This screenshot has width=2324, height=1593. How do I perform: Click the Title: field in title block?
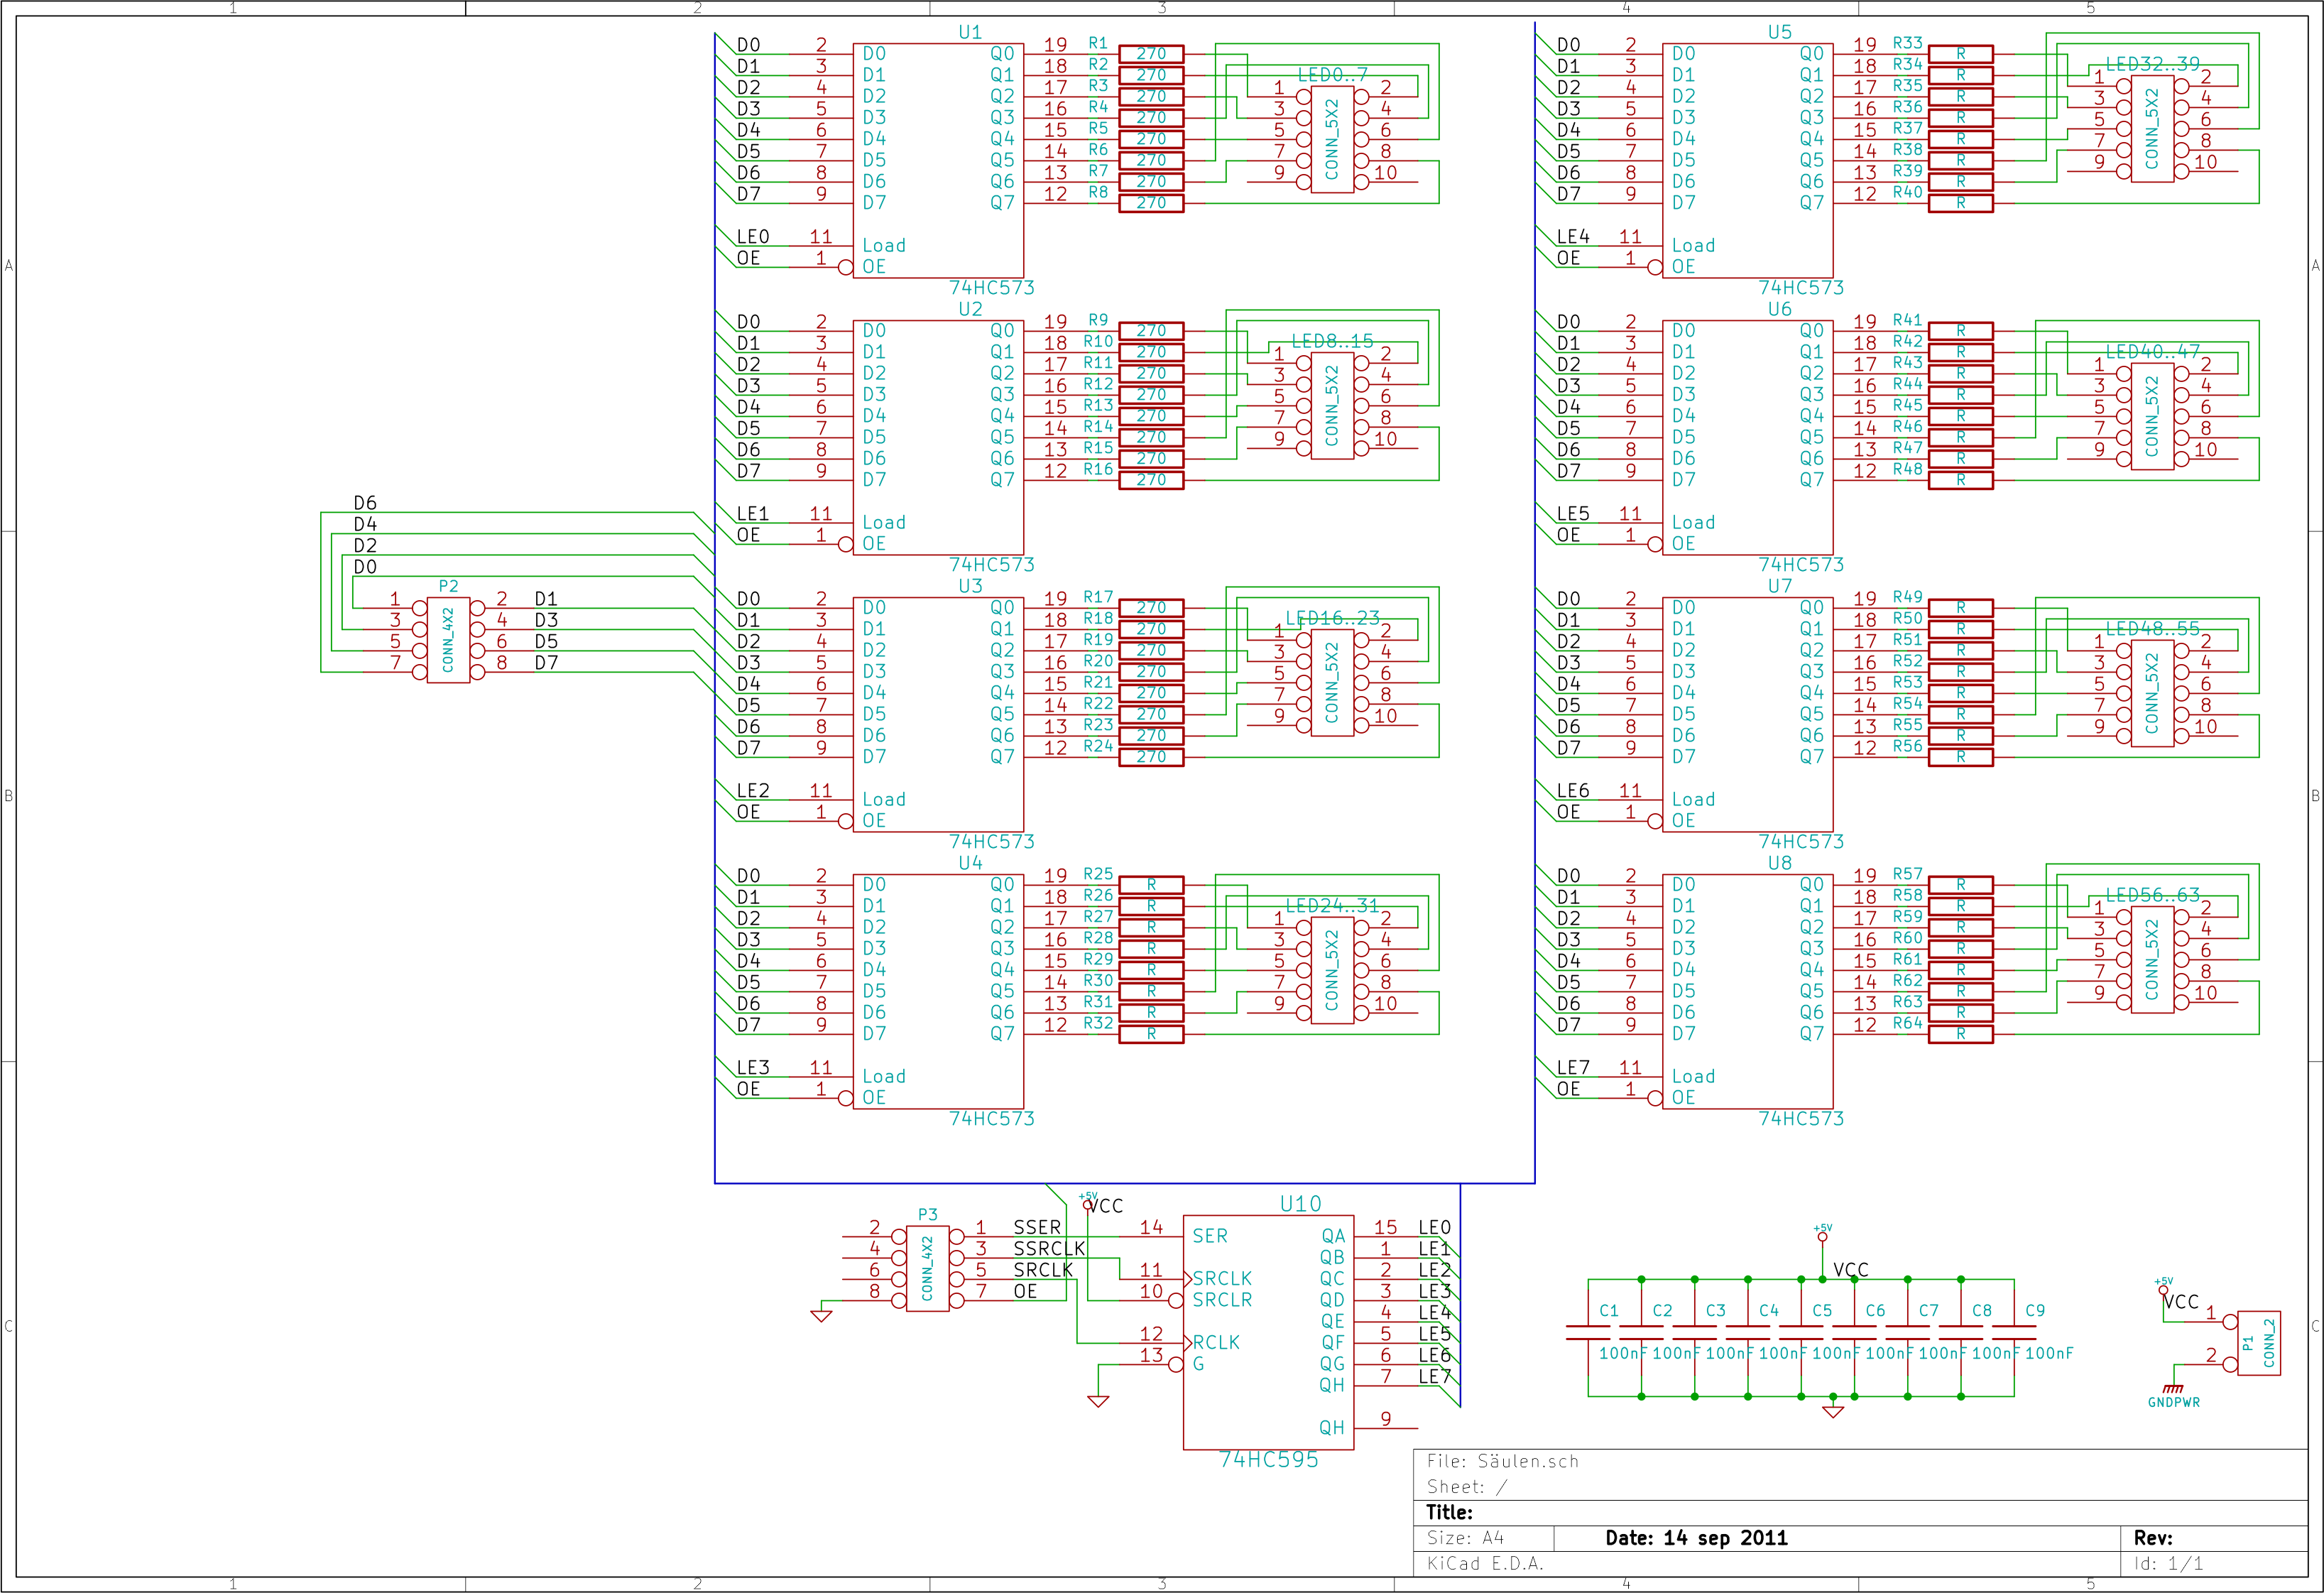1449,1512
